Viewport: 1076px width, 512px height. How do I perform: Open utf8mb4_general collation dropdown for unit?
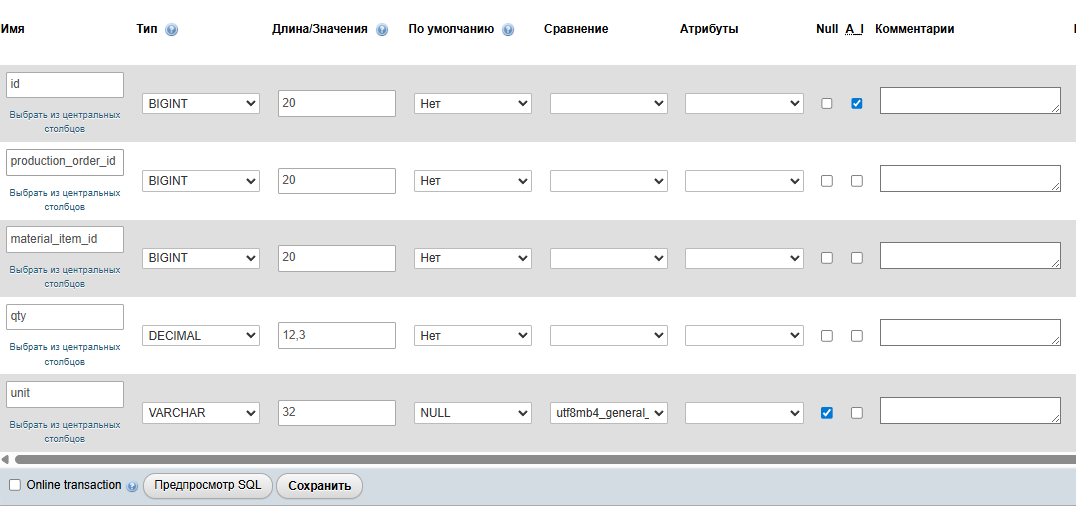[608, 412]
